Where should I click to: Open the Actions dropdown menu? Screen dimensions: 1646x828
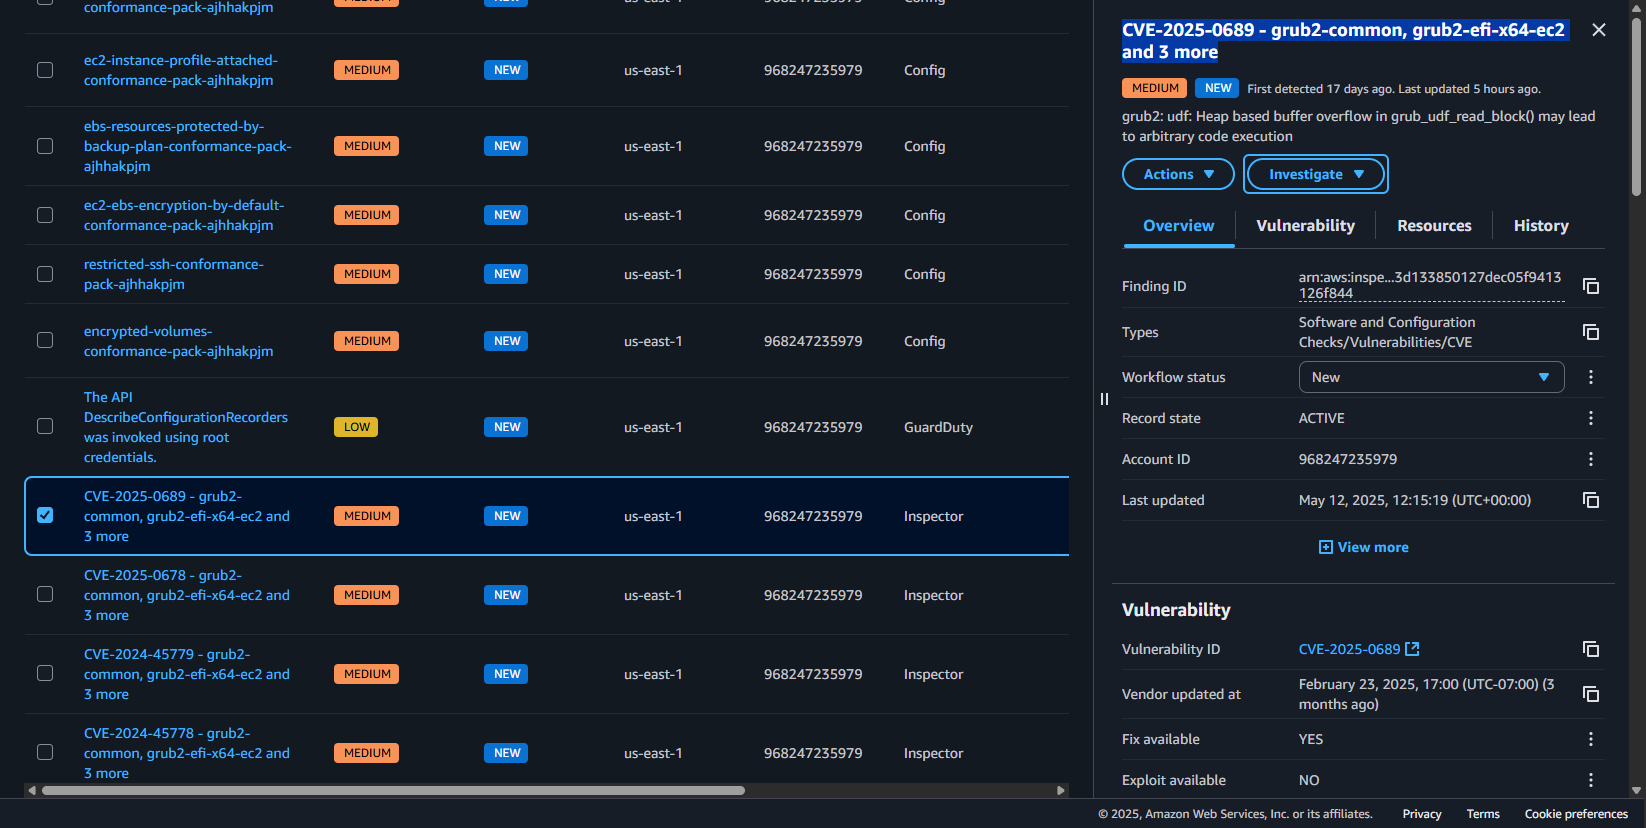[x=1178, y=174]
